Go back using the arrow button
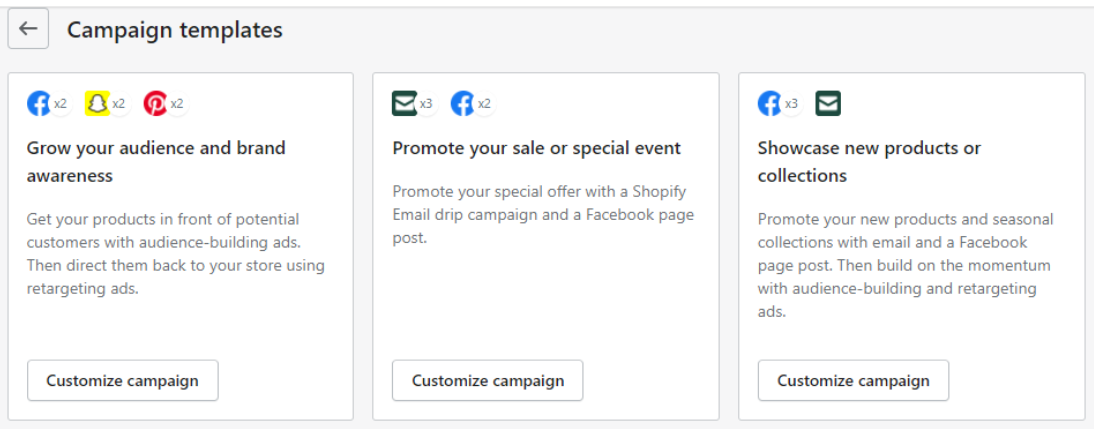The width and height of the screenshot is (1094, 429). [28, 29]
